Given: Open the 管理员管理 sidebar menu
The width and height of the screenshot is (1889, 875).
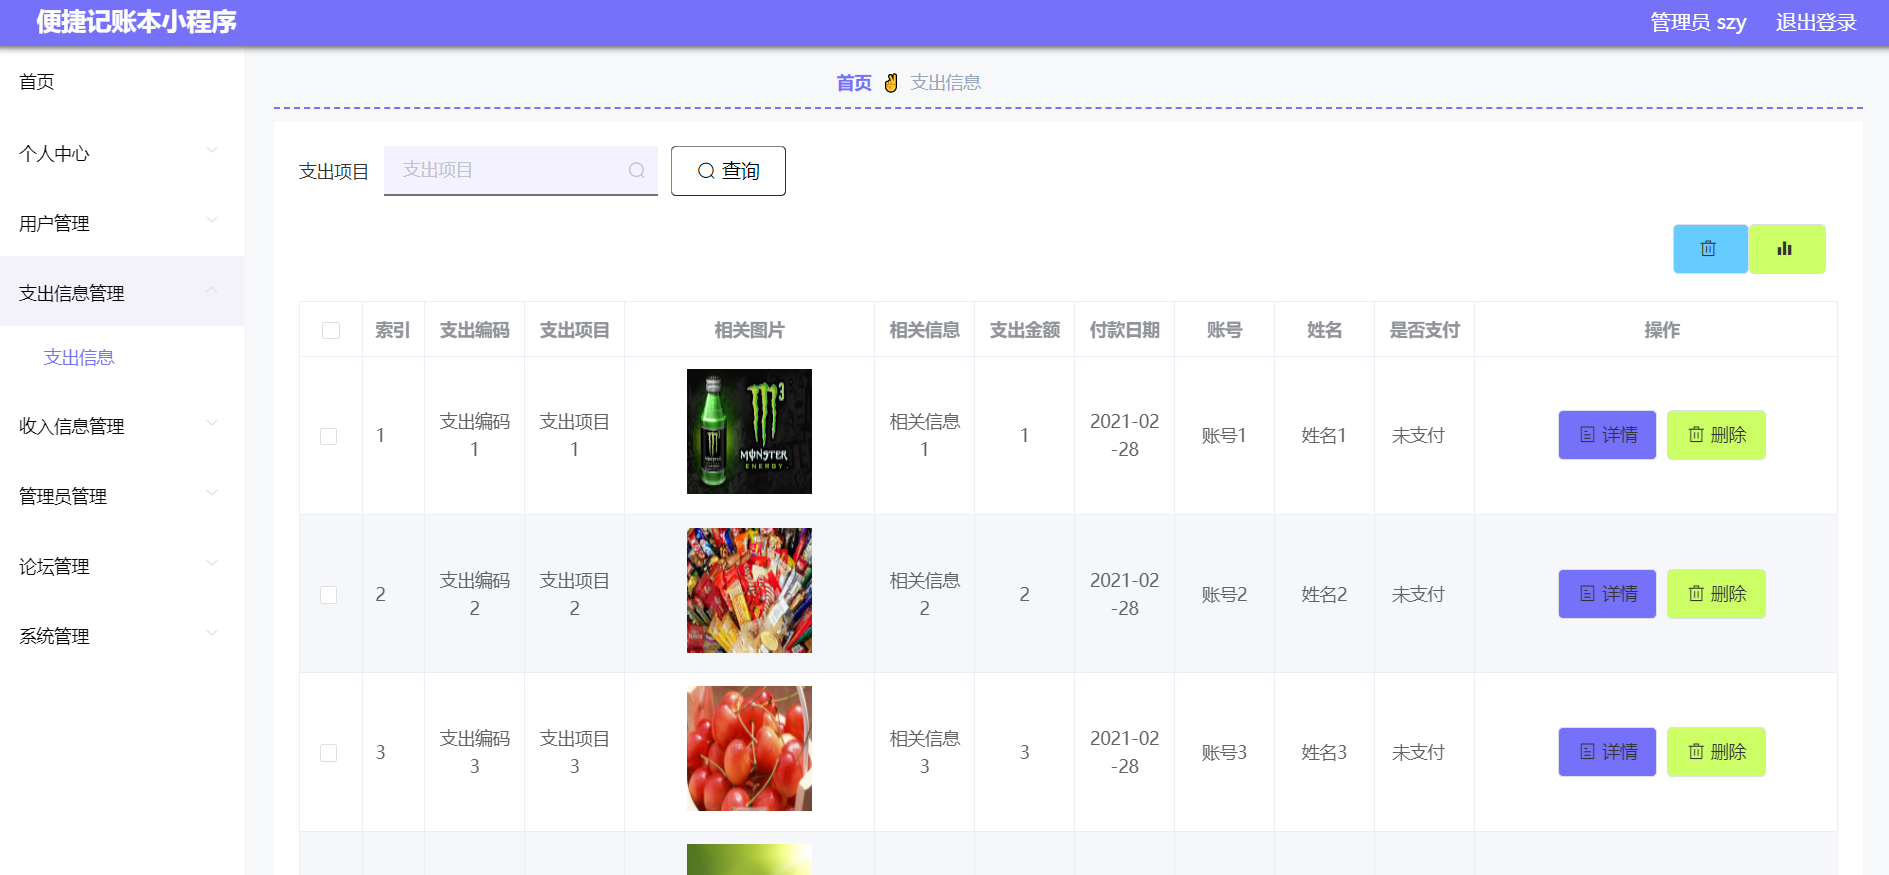Looking at the screenshot, I should coord(122,496).
